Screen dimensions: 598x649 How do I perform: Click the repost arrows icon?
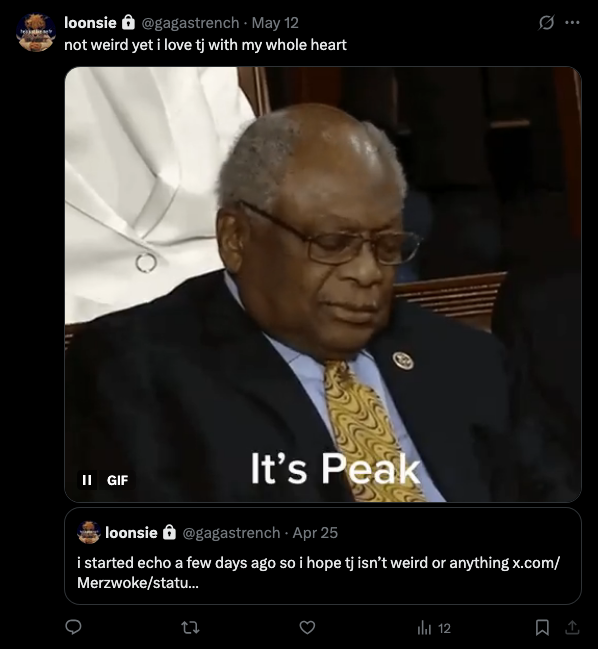coord(190,628)
